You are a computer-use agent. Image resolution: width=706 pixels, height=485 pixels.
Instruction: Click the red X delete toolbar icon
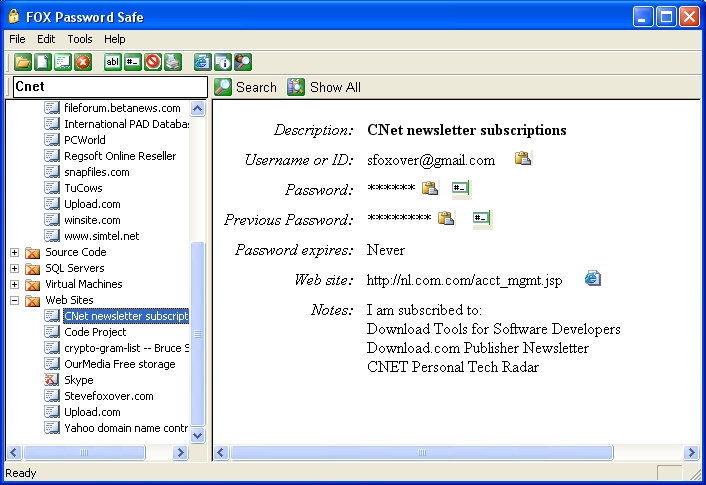click(83, 62)
